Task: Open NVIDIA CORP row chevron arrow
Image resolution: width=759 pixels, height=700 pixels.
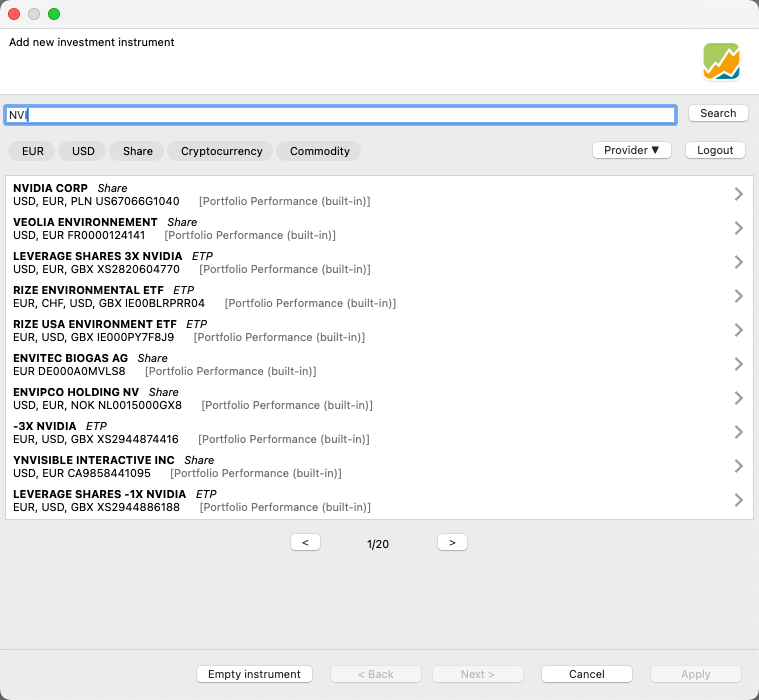Action: pyautogui.click(x=738, y=194)
